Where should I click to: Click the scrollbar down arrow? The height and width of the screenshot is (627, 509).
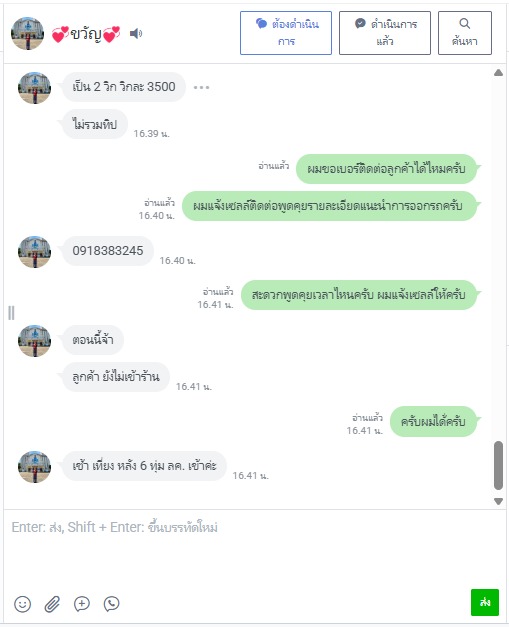pos(498,501)
